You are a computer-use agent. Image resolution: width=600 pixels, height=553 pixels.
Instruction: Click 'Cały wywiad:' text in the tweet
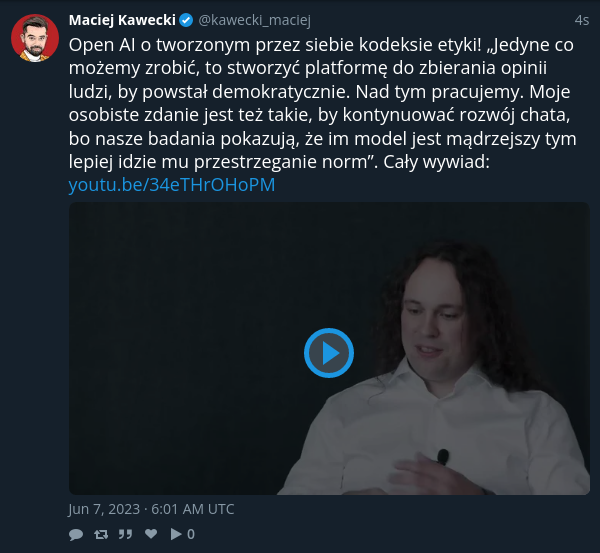[436, 161]
